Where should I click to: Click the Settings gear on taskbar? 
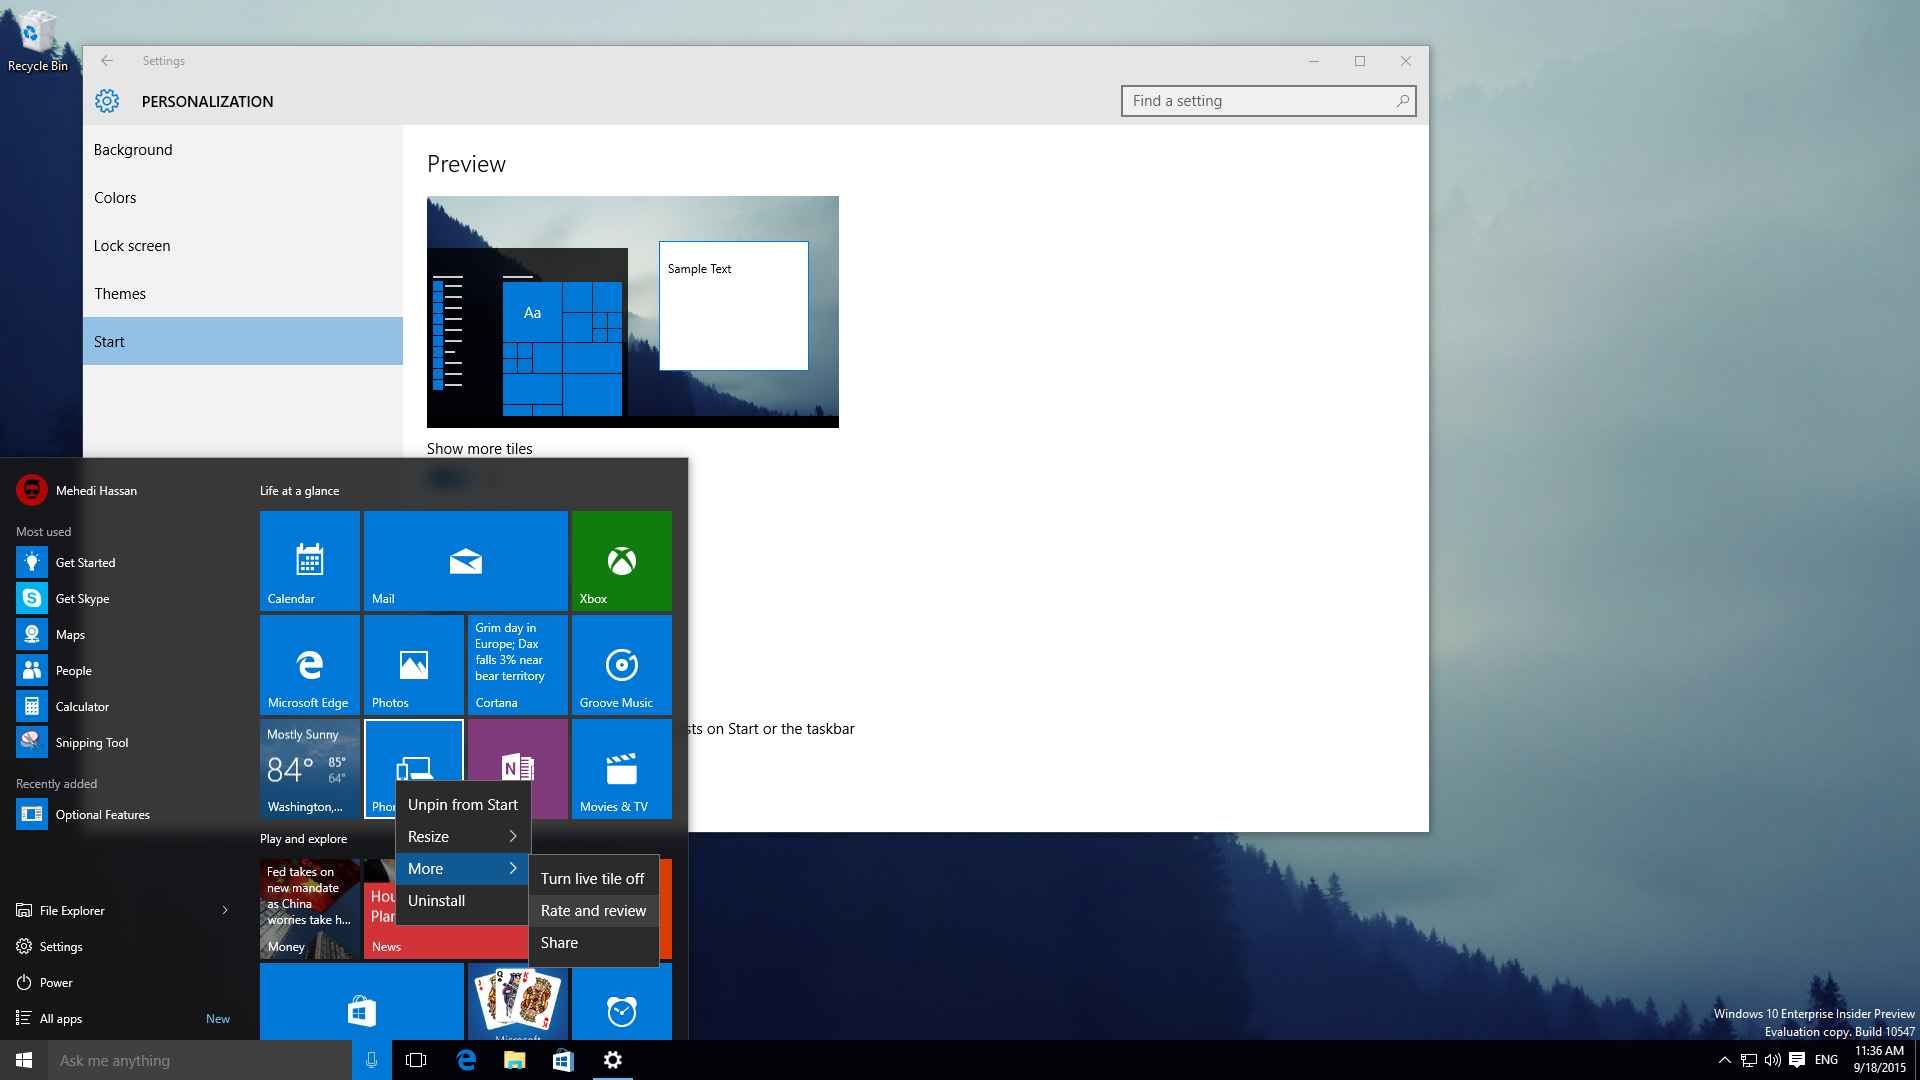[x=613, y=1060]
